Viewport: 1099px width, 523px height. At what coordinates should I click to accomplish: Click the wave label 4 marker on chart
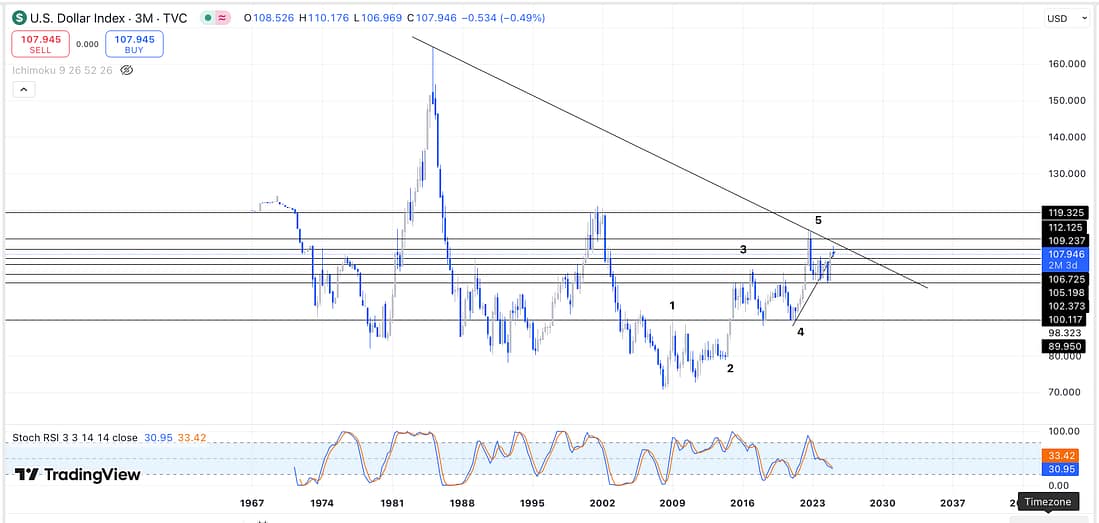[x=800, y=332]
